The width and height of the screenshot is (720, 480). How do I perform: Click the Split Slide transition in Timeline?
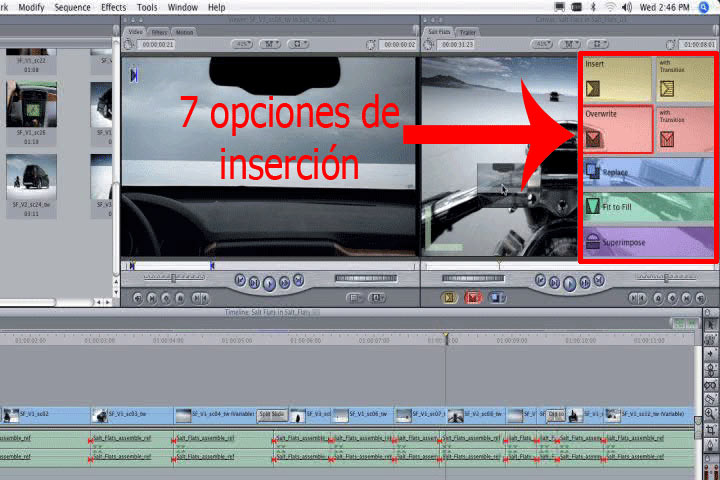coord(272,415)
